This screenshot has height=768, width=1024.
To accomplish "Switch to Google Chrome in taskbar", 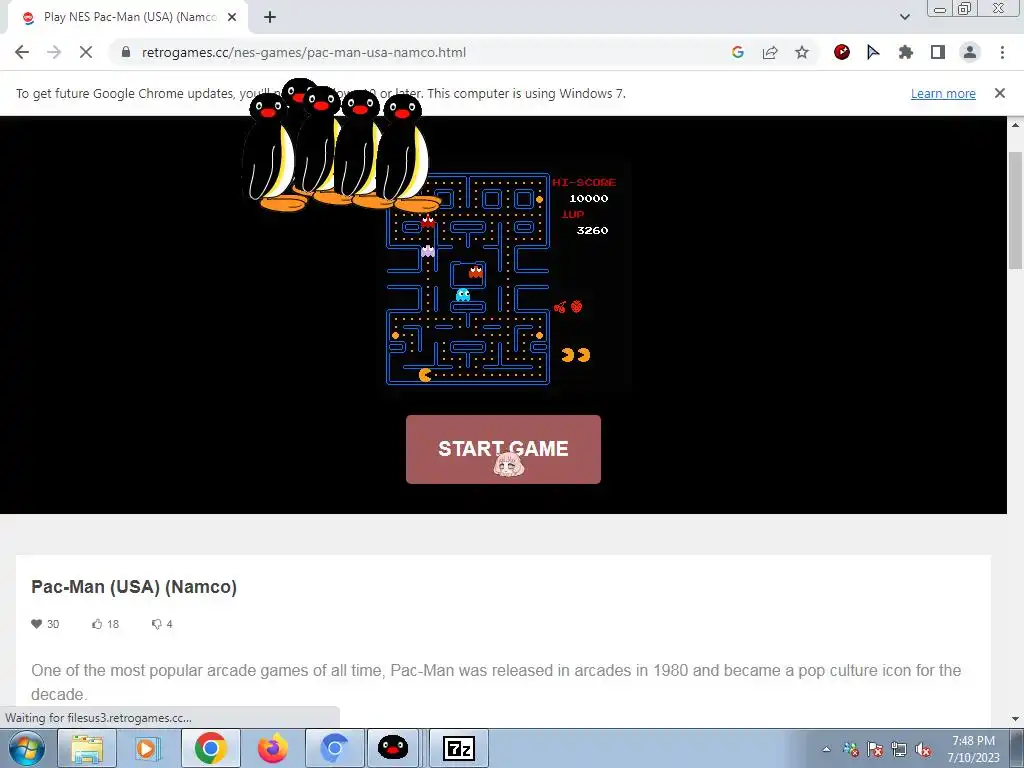I will pyautogui.click(x=210, y=748).
